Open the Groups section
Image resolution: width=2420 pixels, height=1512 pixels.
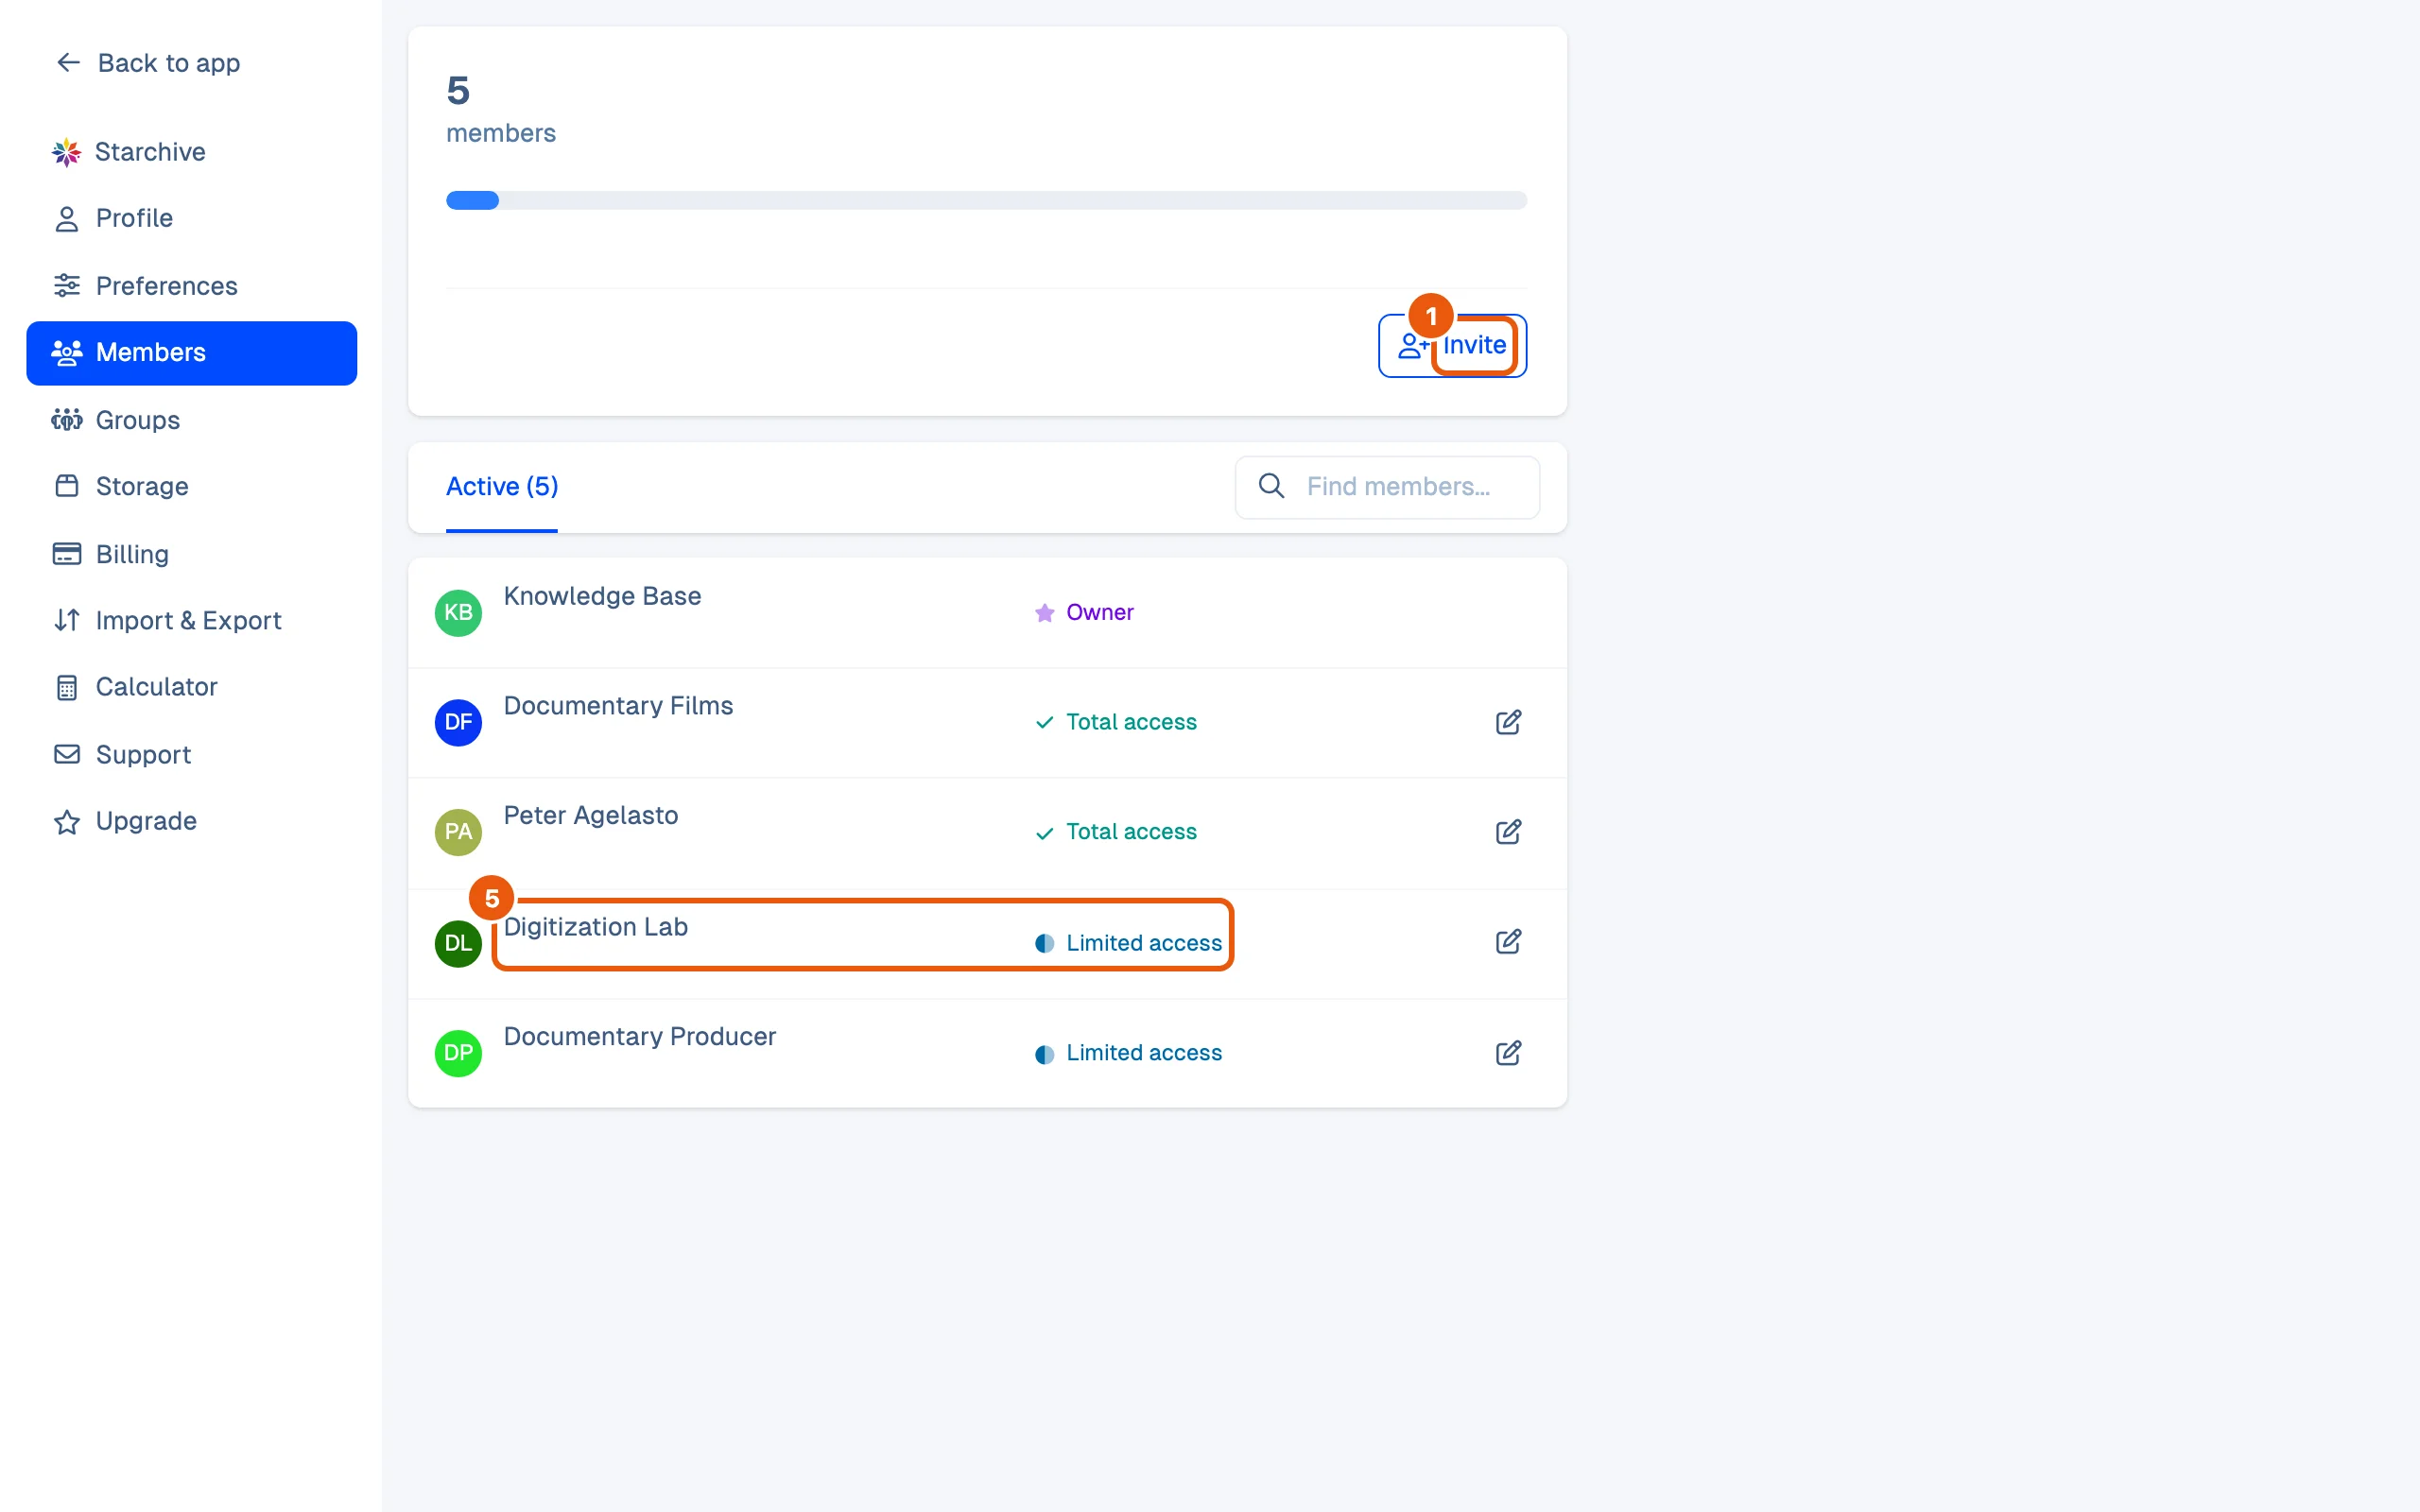coord(191,420)
